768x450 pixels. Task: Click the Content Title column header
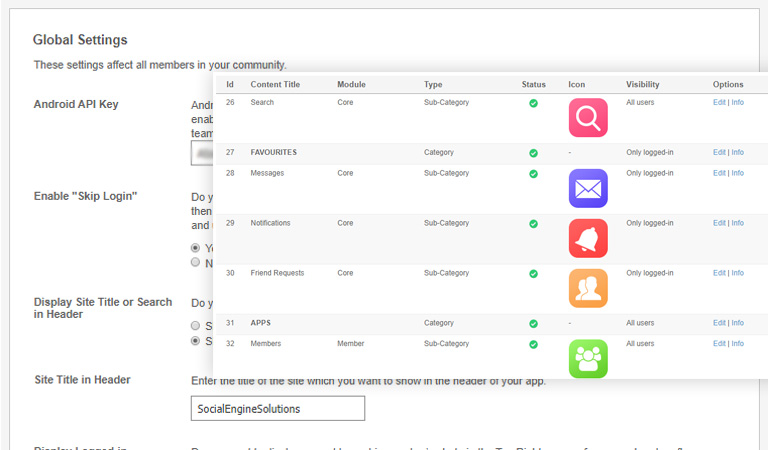click(274, 84)
